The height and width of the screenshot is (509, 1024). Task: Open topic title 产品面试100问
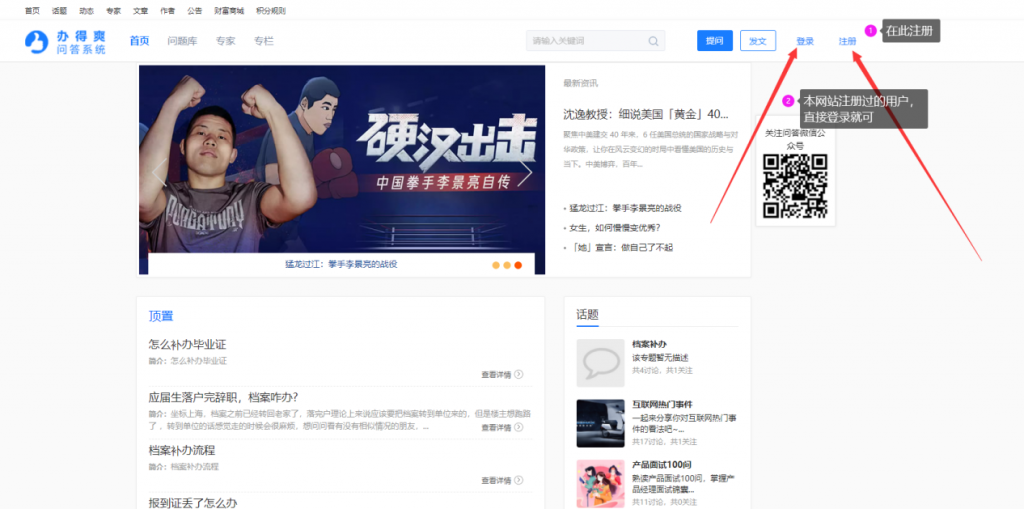(x=662, y=465)
